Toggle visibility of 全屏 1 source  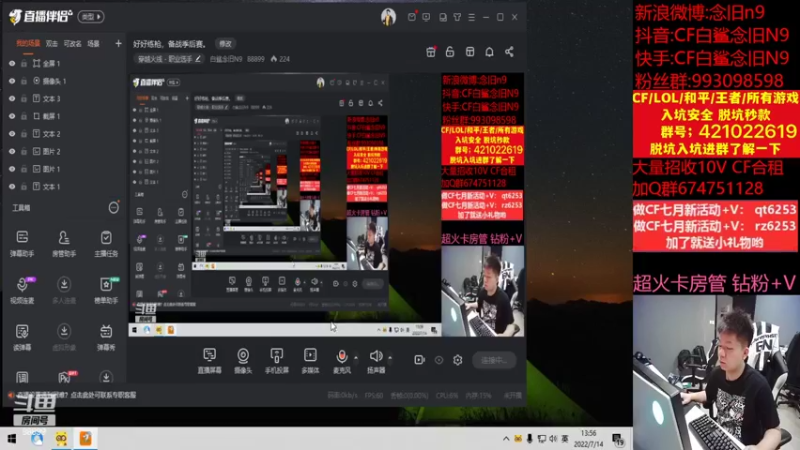coord(12,64)
